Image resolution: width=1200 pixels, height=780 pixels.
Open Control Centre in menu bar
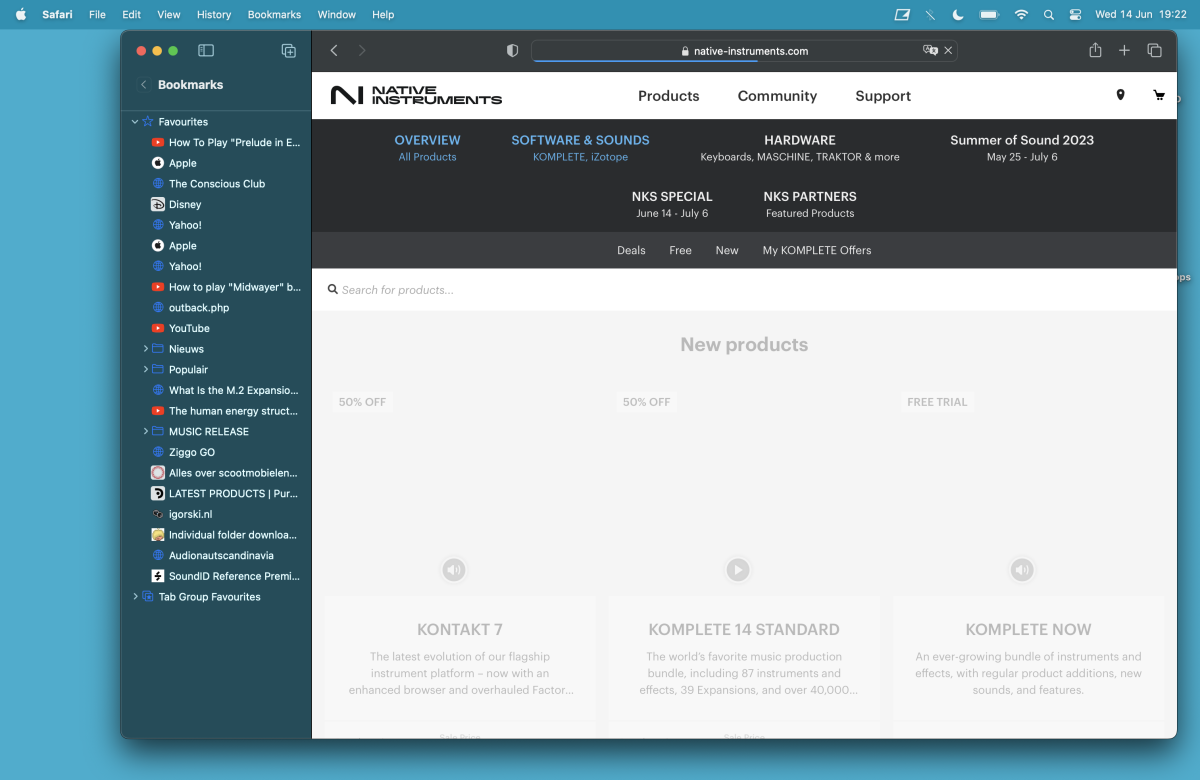click(1076, 14)
